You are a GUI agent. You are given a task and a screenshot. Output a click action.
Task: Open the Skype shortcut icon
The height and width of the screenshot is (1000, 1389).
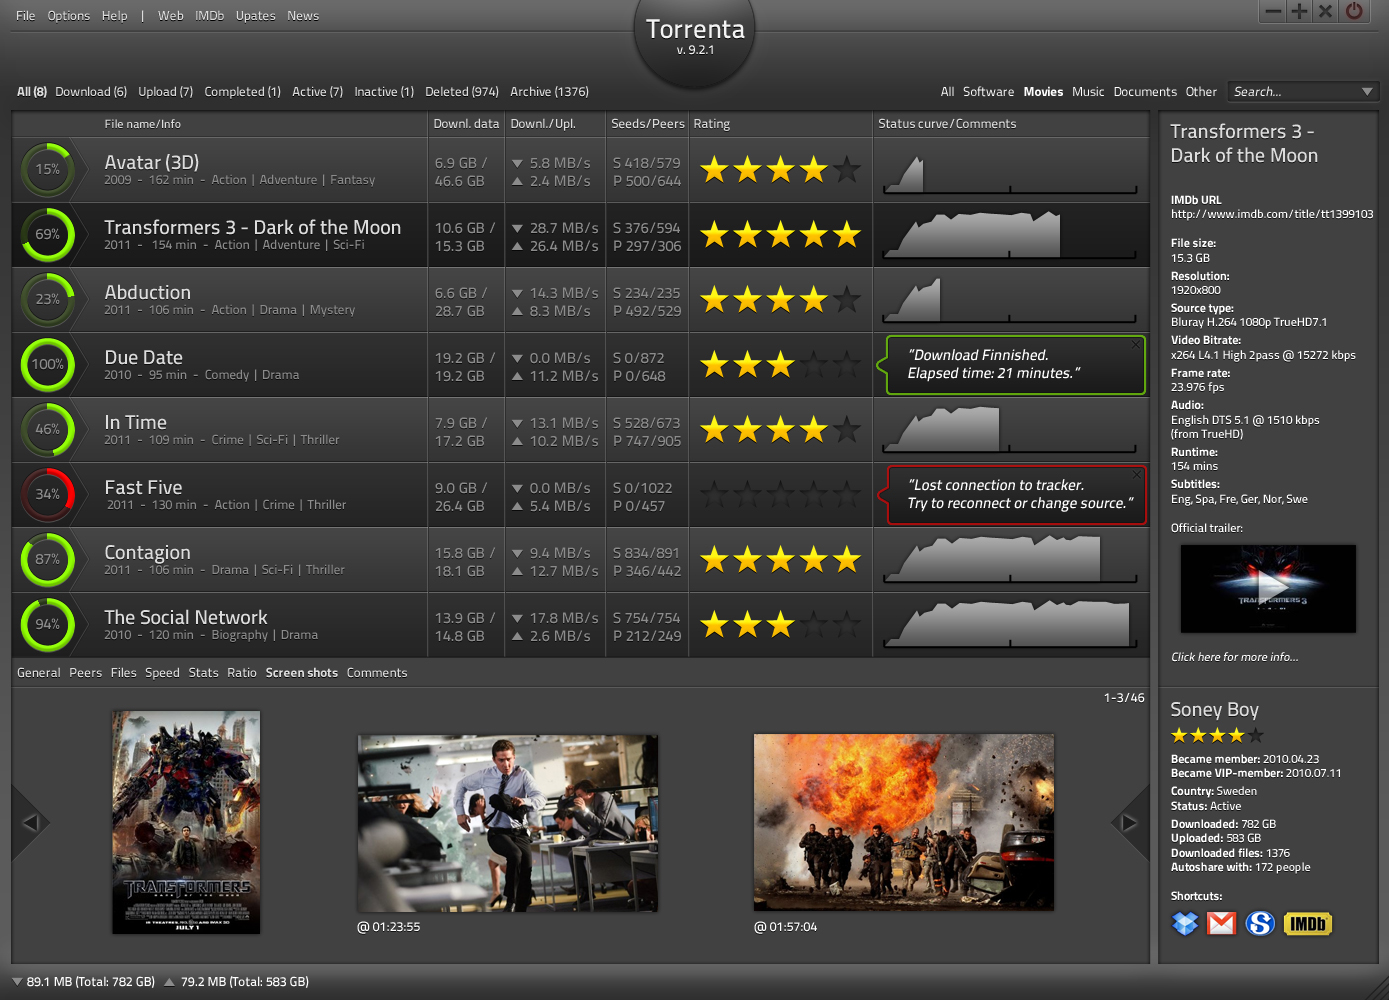(1260, 923)
